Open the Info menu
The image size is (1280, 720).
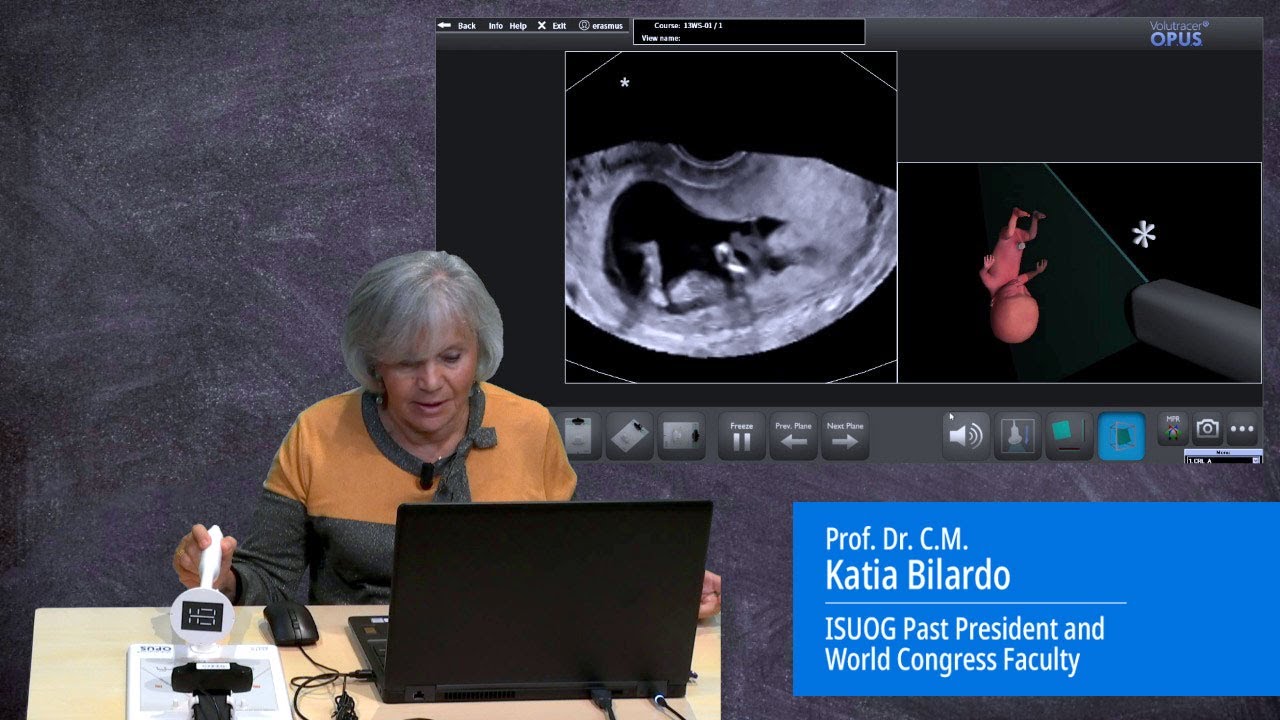coord(495,26)
